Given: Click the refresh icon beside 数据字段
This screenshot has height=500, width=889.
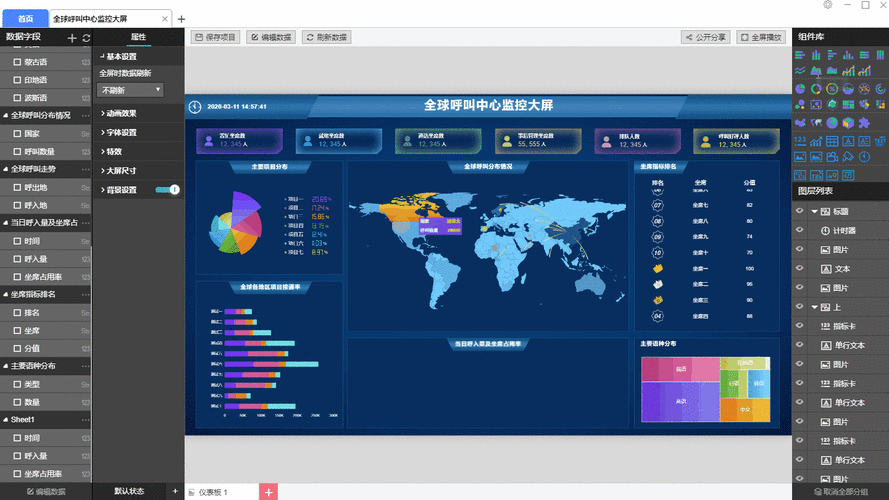Looking at the screenshot, I should click(x=86, y=38).
